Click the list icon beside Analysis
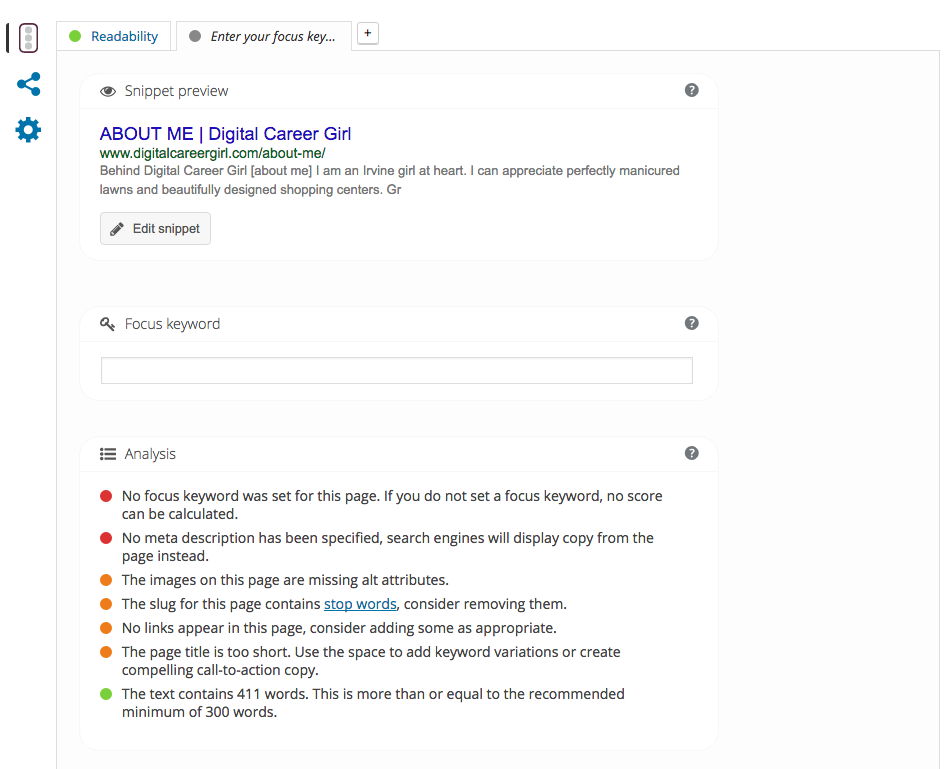 point(108,454)
